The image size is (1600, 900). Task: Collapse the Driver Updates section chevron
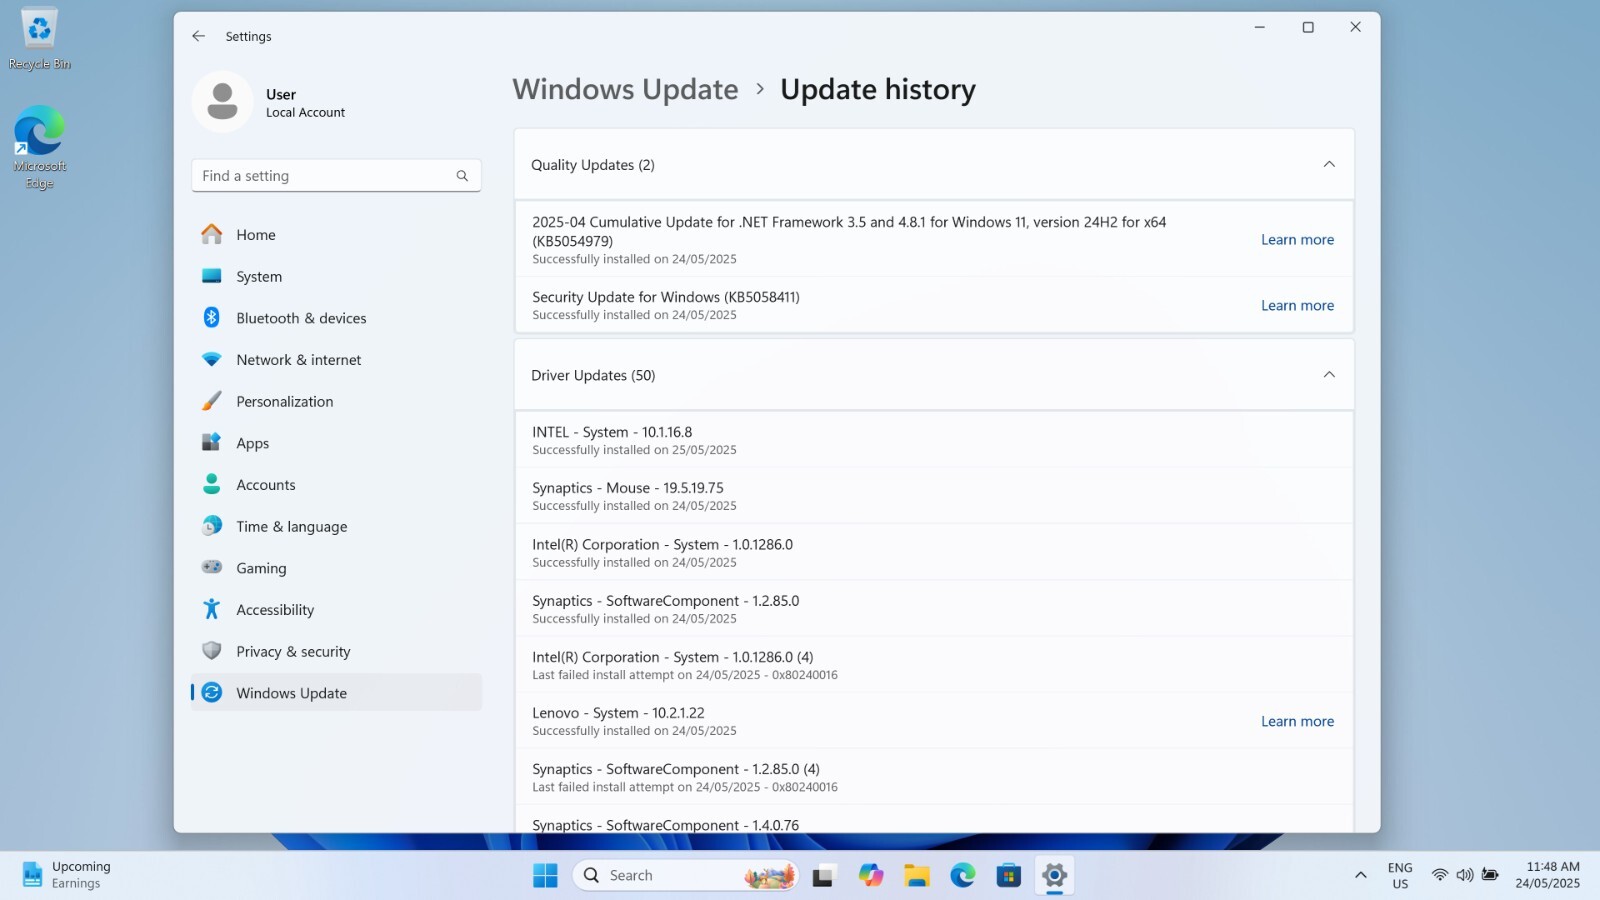[1329, 375]
